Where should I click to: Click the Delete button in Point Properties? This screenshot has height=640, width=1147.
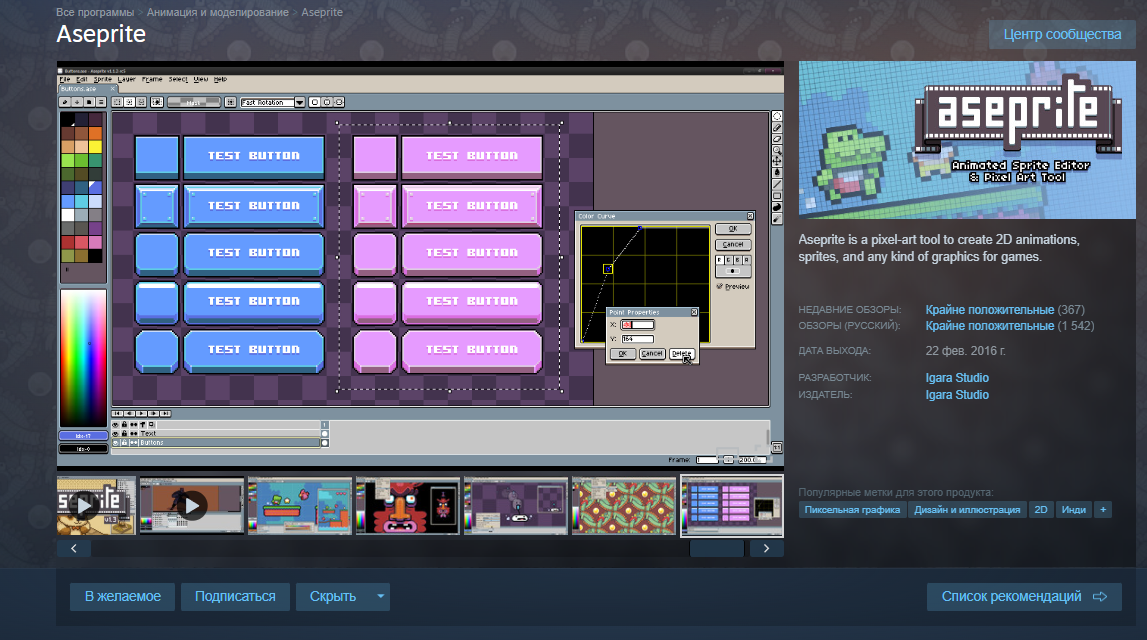[x=682, y=353]
